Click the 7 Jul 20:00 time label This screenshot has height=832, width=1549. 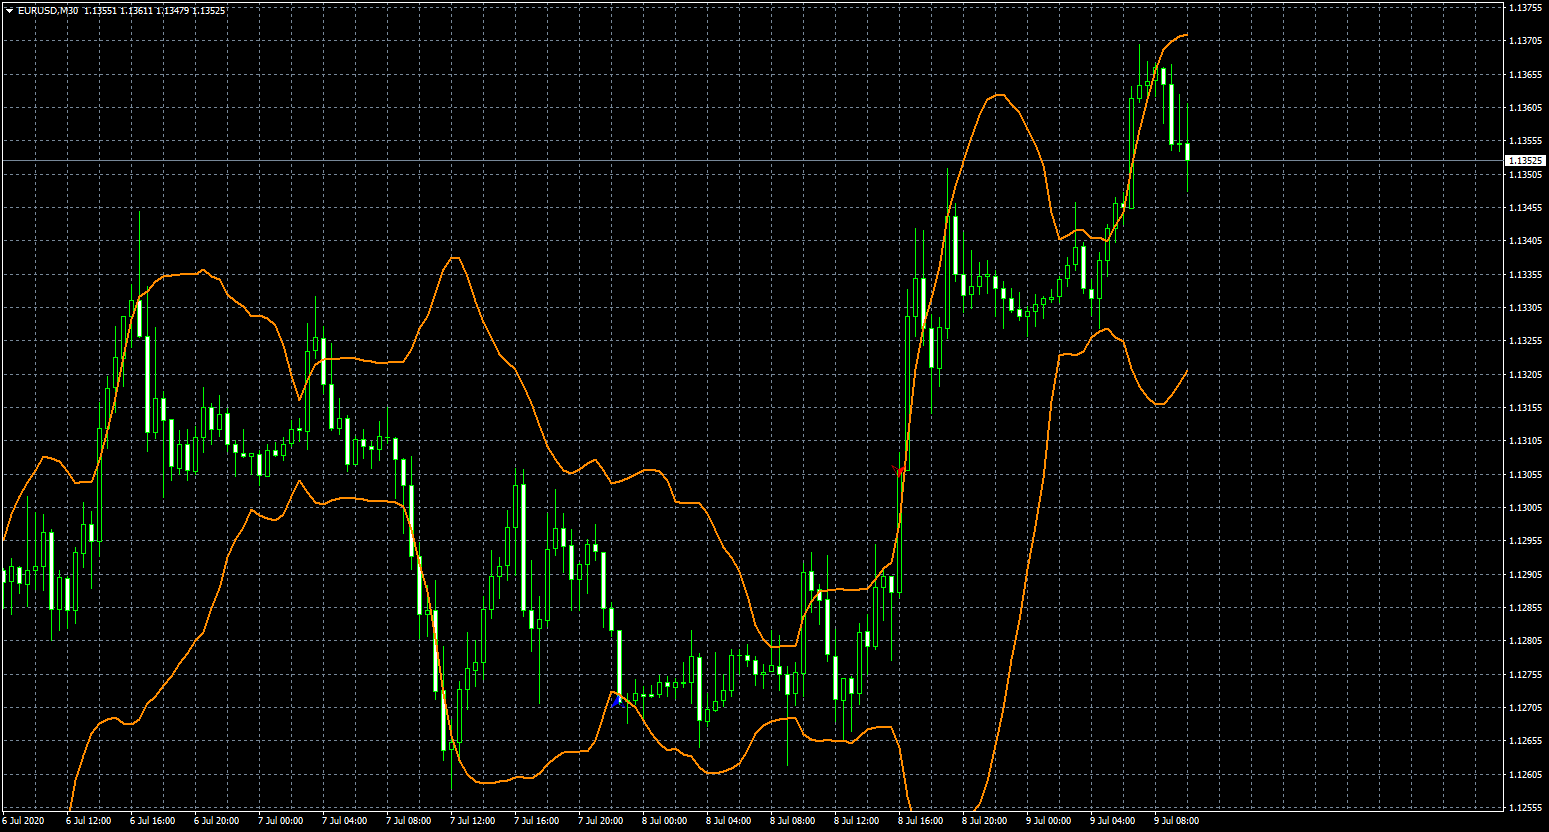600,821
